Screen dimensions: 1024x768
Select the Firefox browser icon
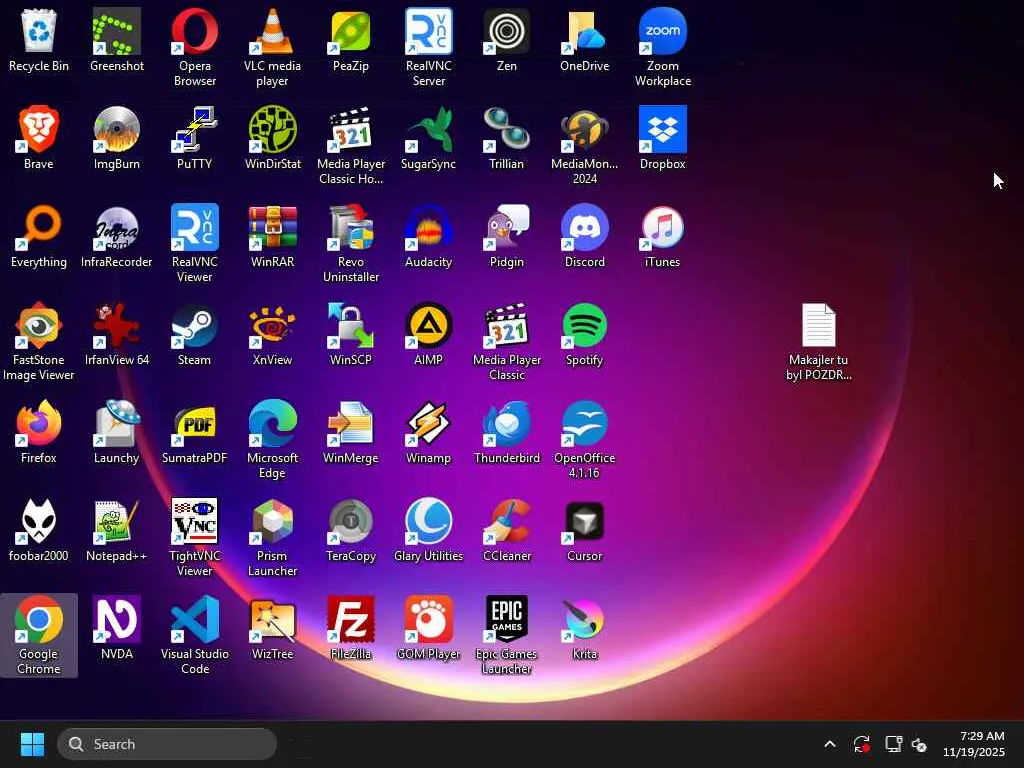(x=39, y=425)
